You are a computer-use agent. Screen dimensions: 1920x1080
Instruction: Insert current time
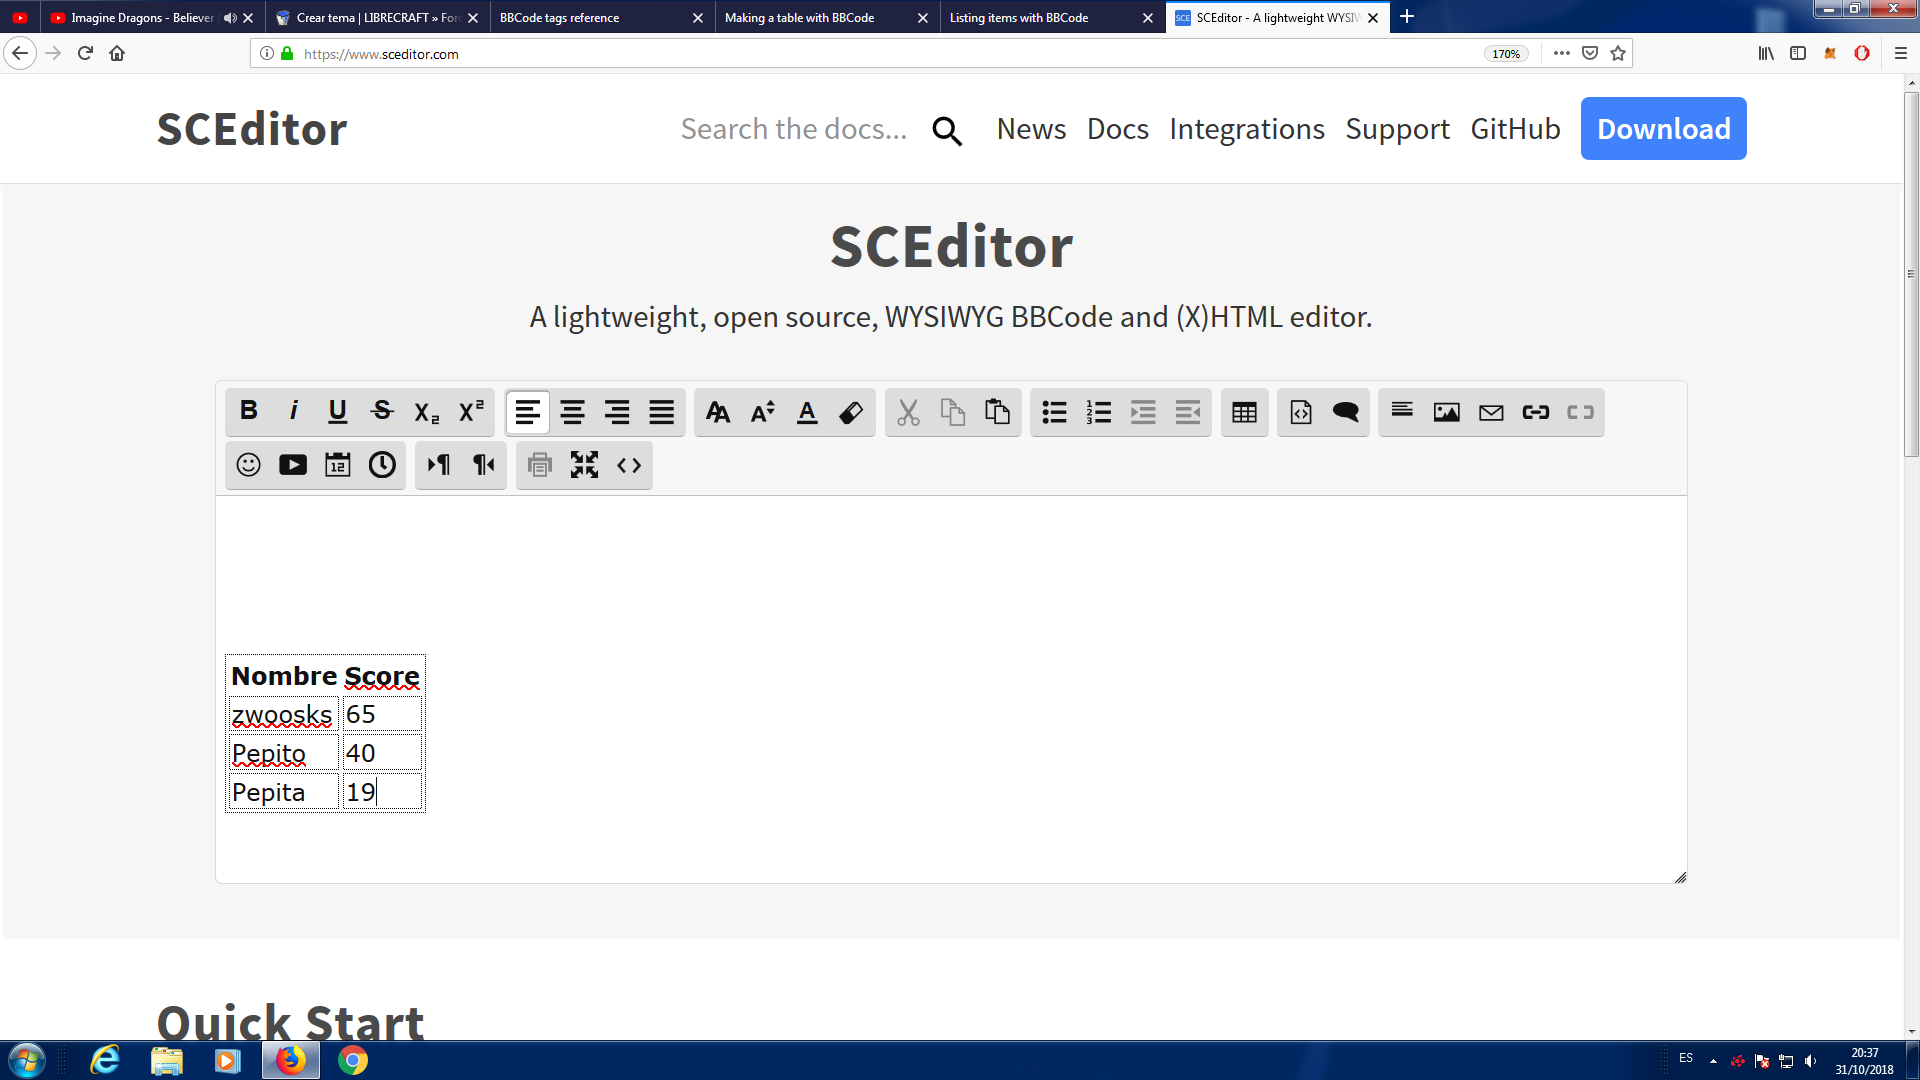[382, 465]
